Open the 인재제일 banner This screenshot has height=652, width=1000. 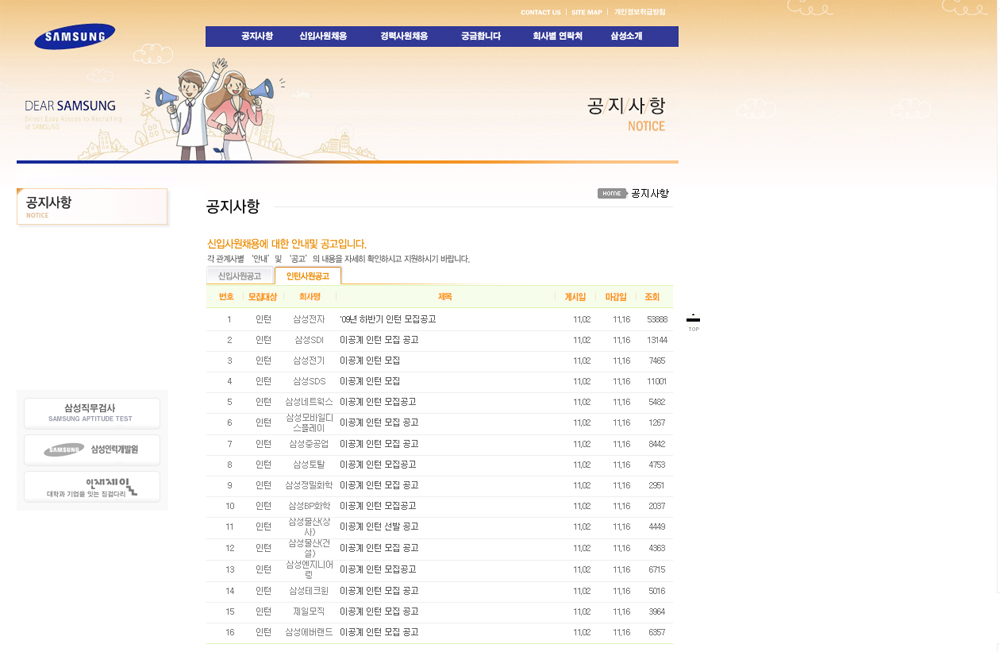[x=91, y=487]
